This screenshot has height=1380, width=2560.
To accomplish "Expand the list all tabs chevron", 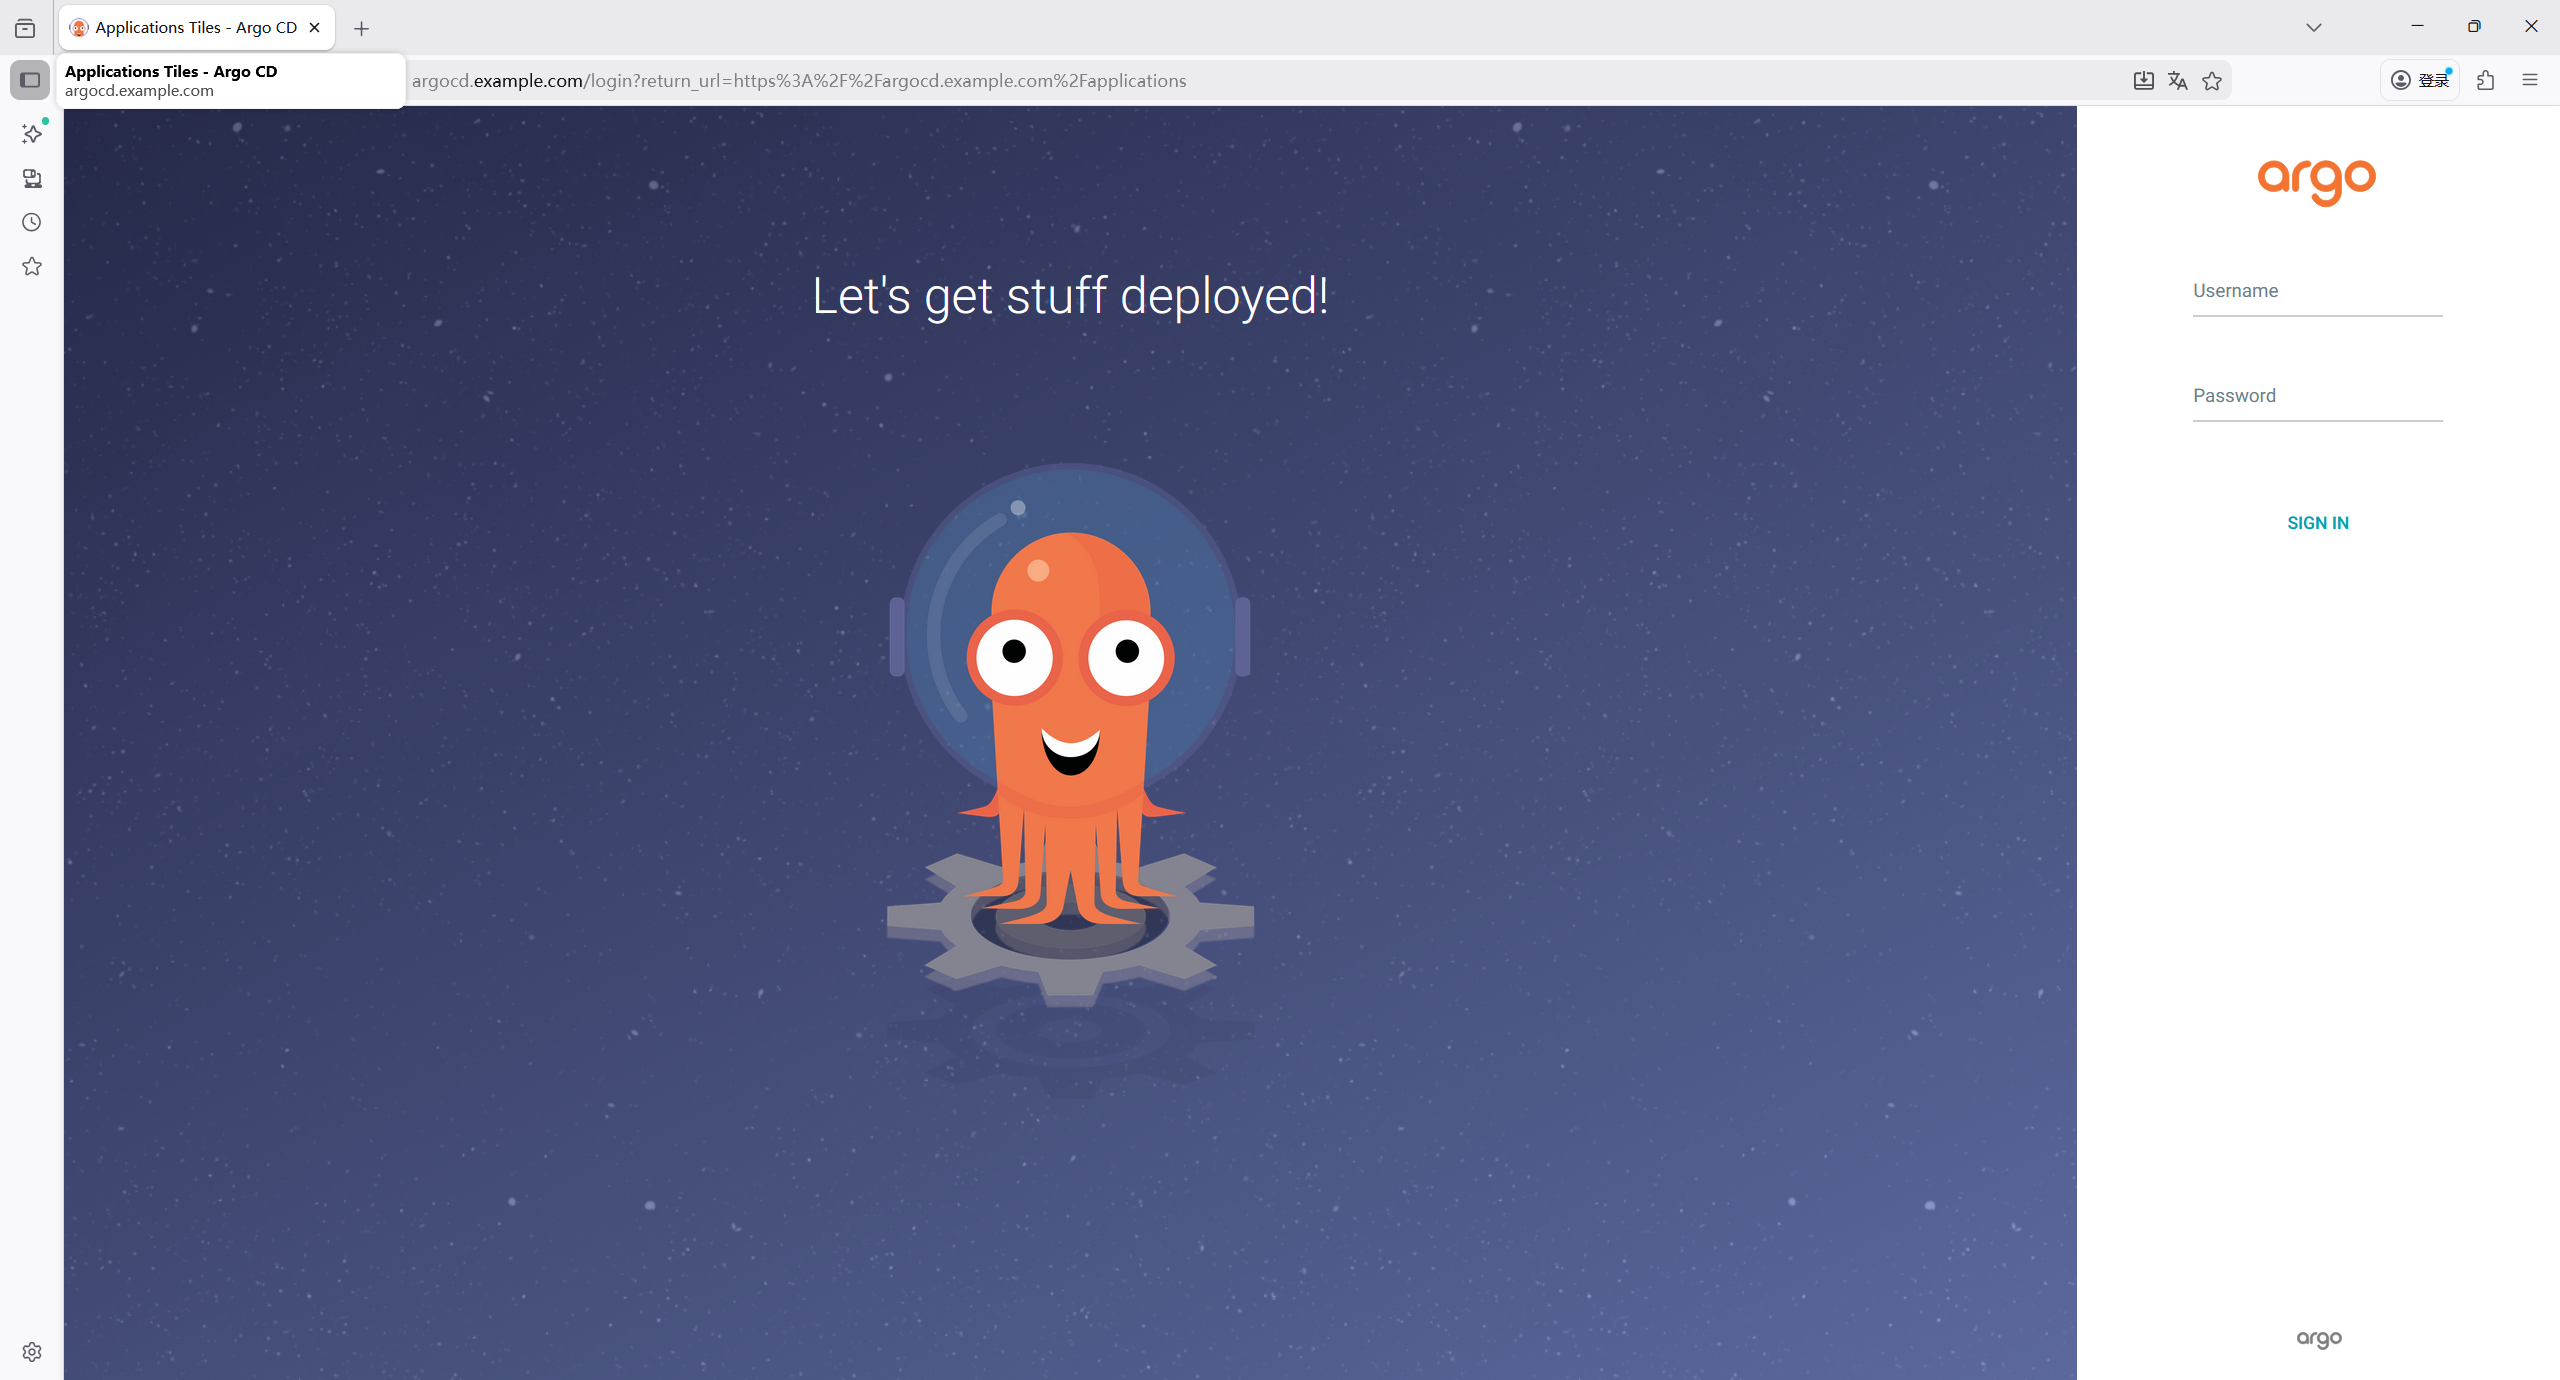I will pyautogui.click(x=2313, y=28).
